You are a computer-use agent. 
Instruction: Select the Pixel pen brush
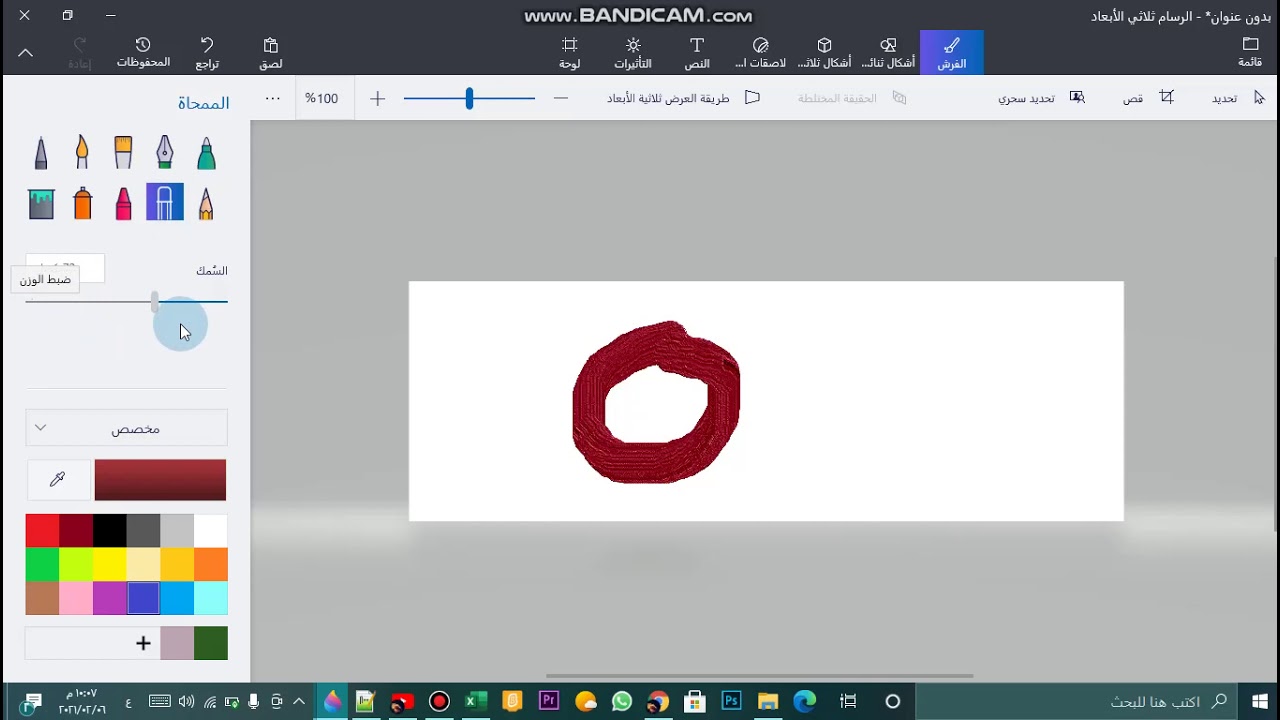point(41,153)
